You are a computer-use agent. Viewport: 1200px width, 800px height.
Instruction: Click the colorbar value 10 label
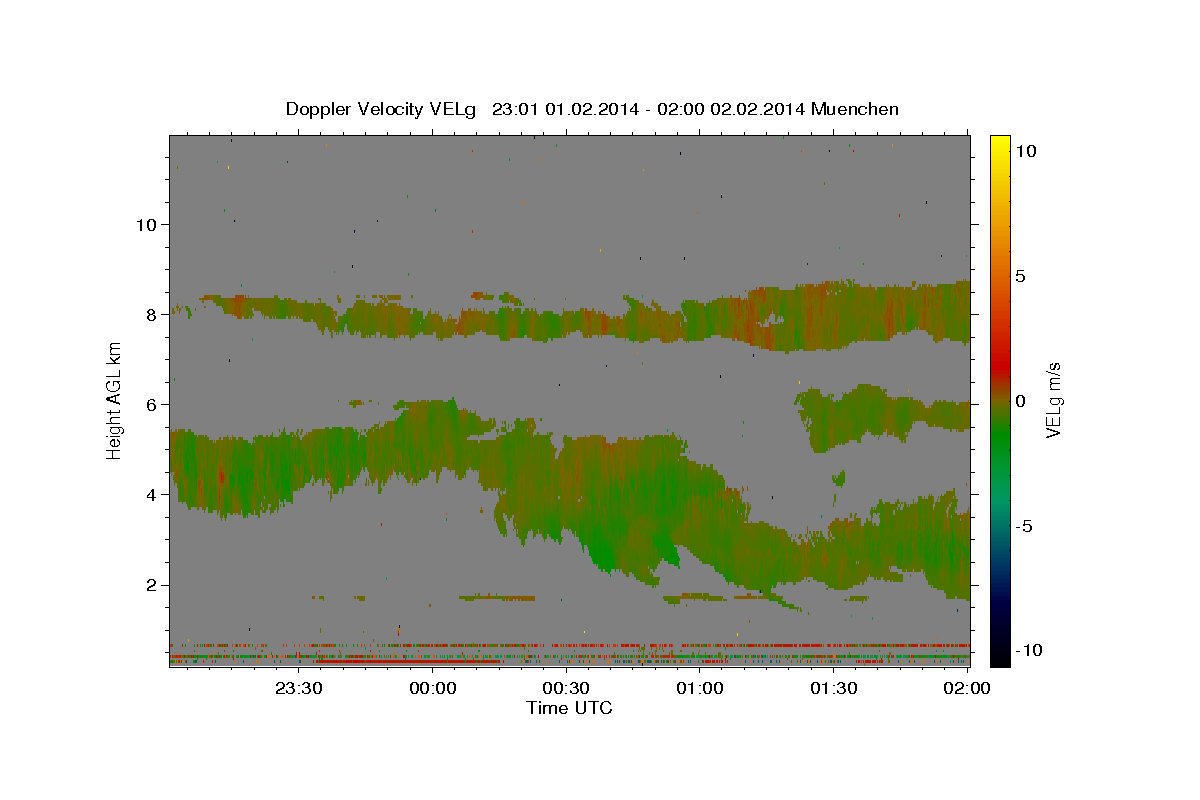point(1025,151)
